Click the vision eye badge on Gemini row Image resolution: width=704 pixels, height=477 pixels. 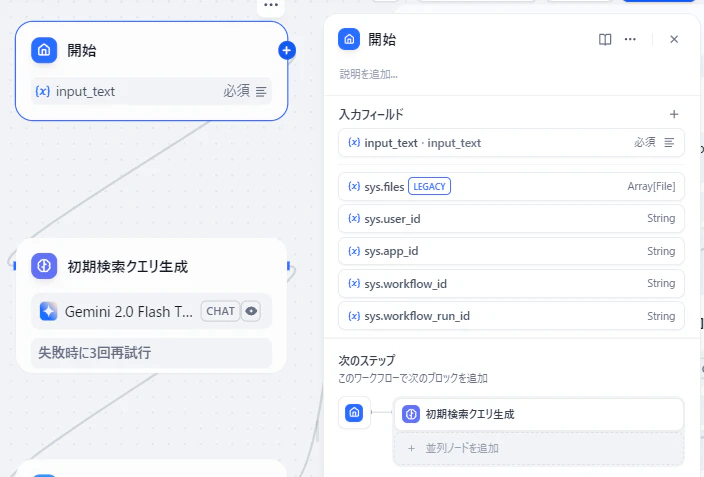pyautogui.click(x=251, y=311)
